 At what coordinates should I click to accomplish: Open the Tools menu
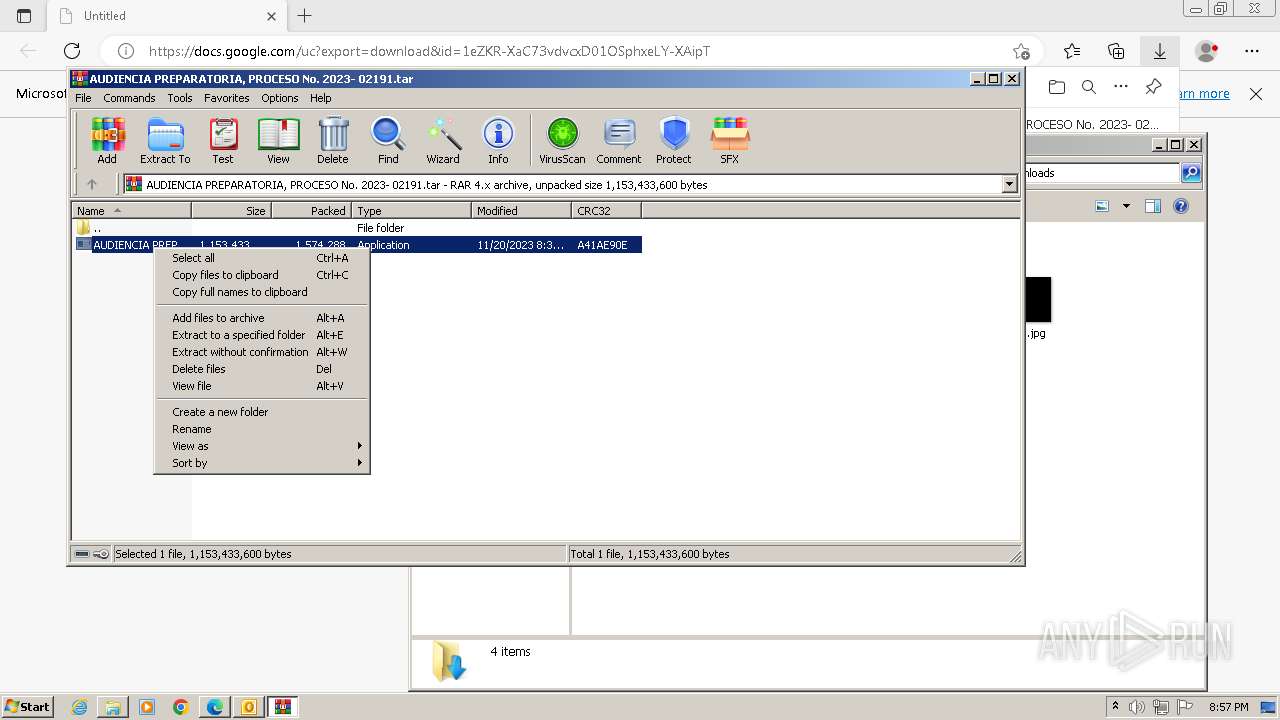pyautogui.click(x=180, y=98)
